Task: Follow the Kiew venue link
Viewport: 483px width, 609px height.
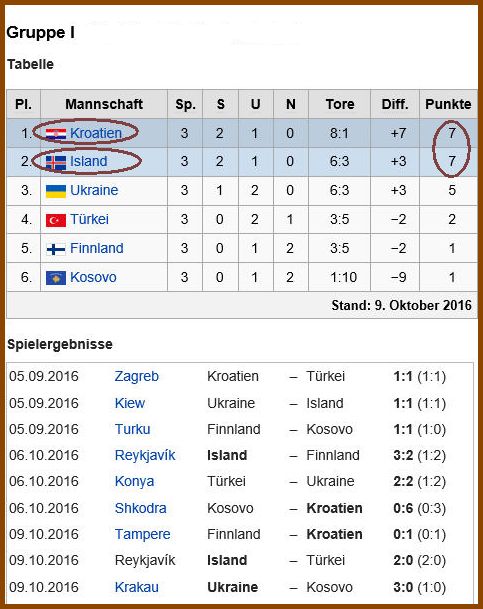Action: (x=130, y=403)
